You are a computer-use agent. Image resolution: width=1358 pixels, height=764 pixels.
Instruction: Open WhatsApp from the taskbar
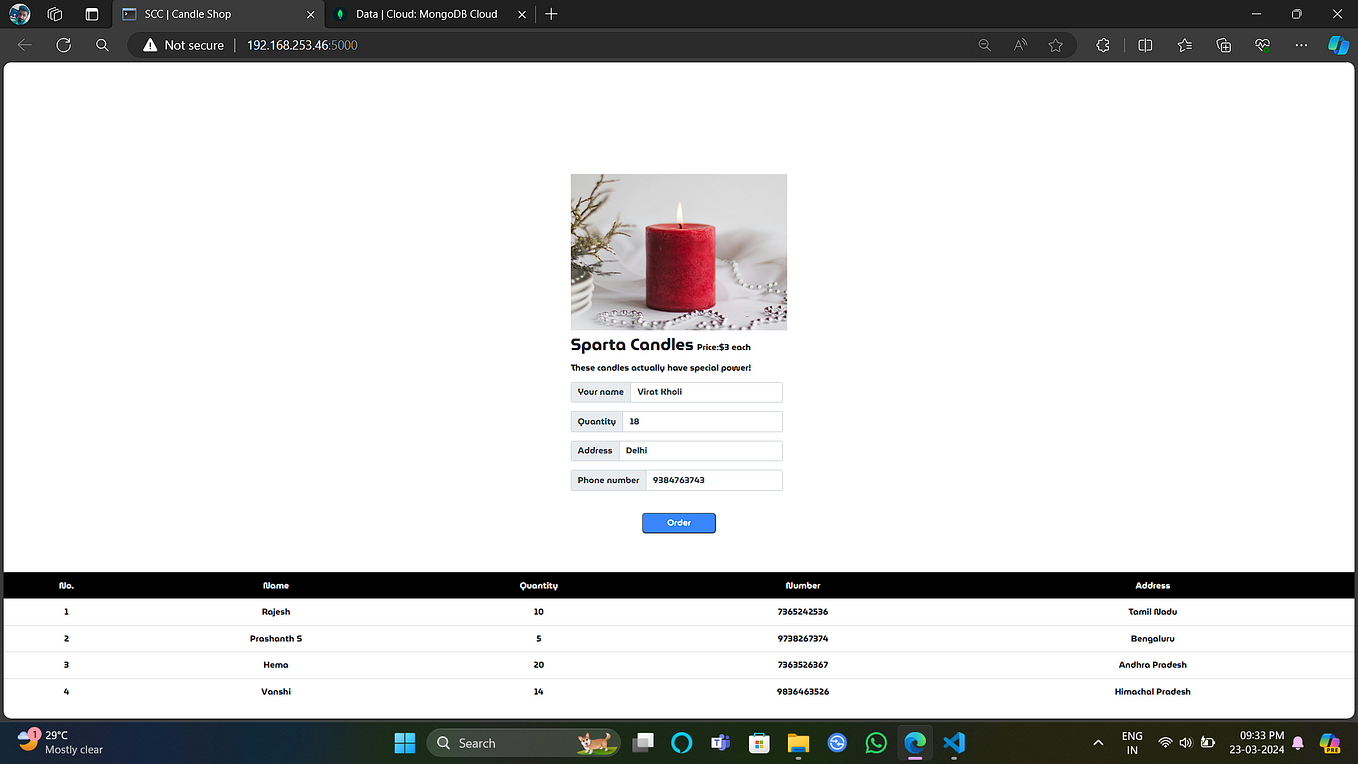point(876,743)
